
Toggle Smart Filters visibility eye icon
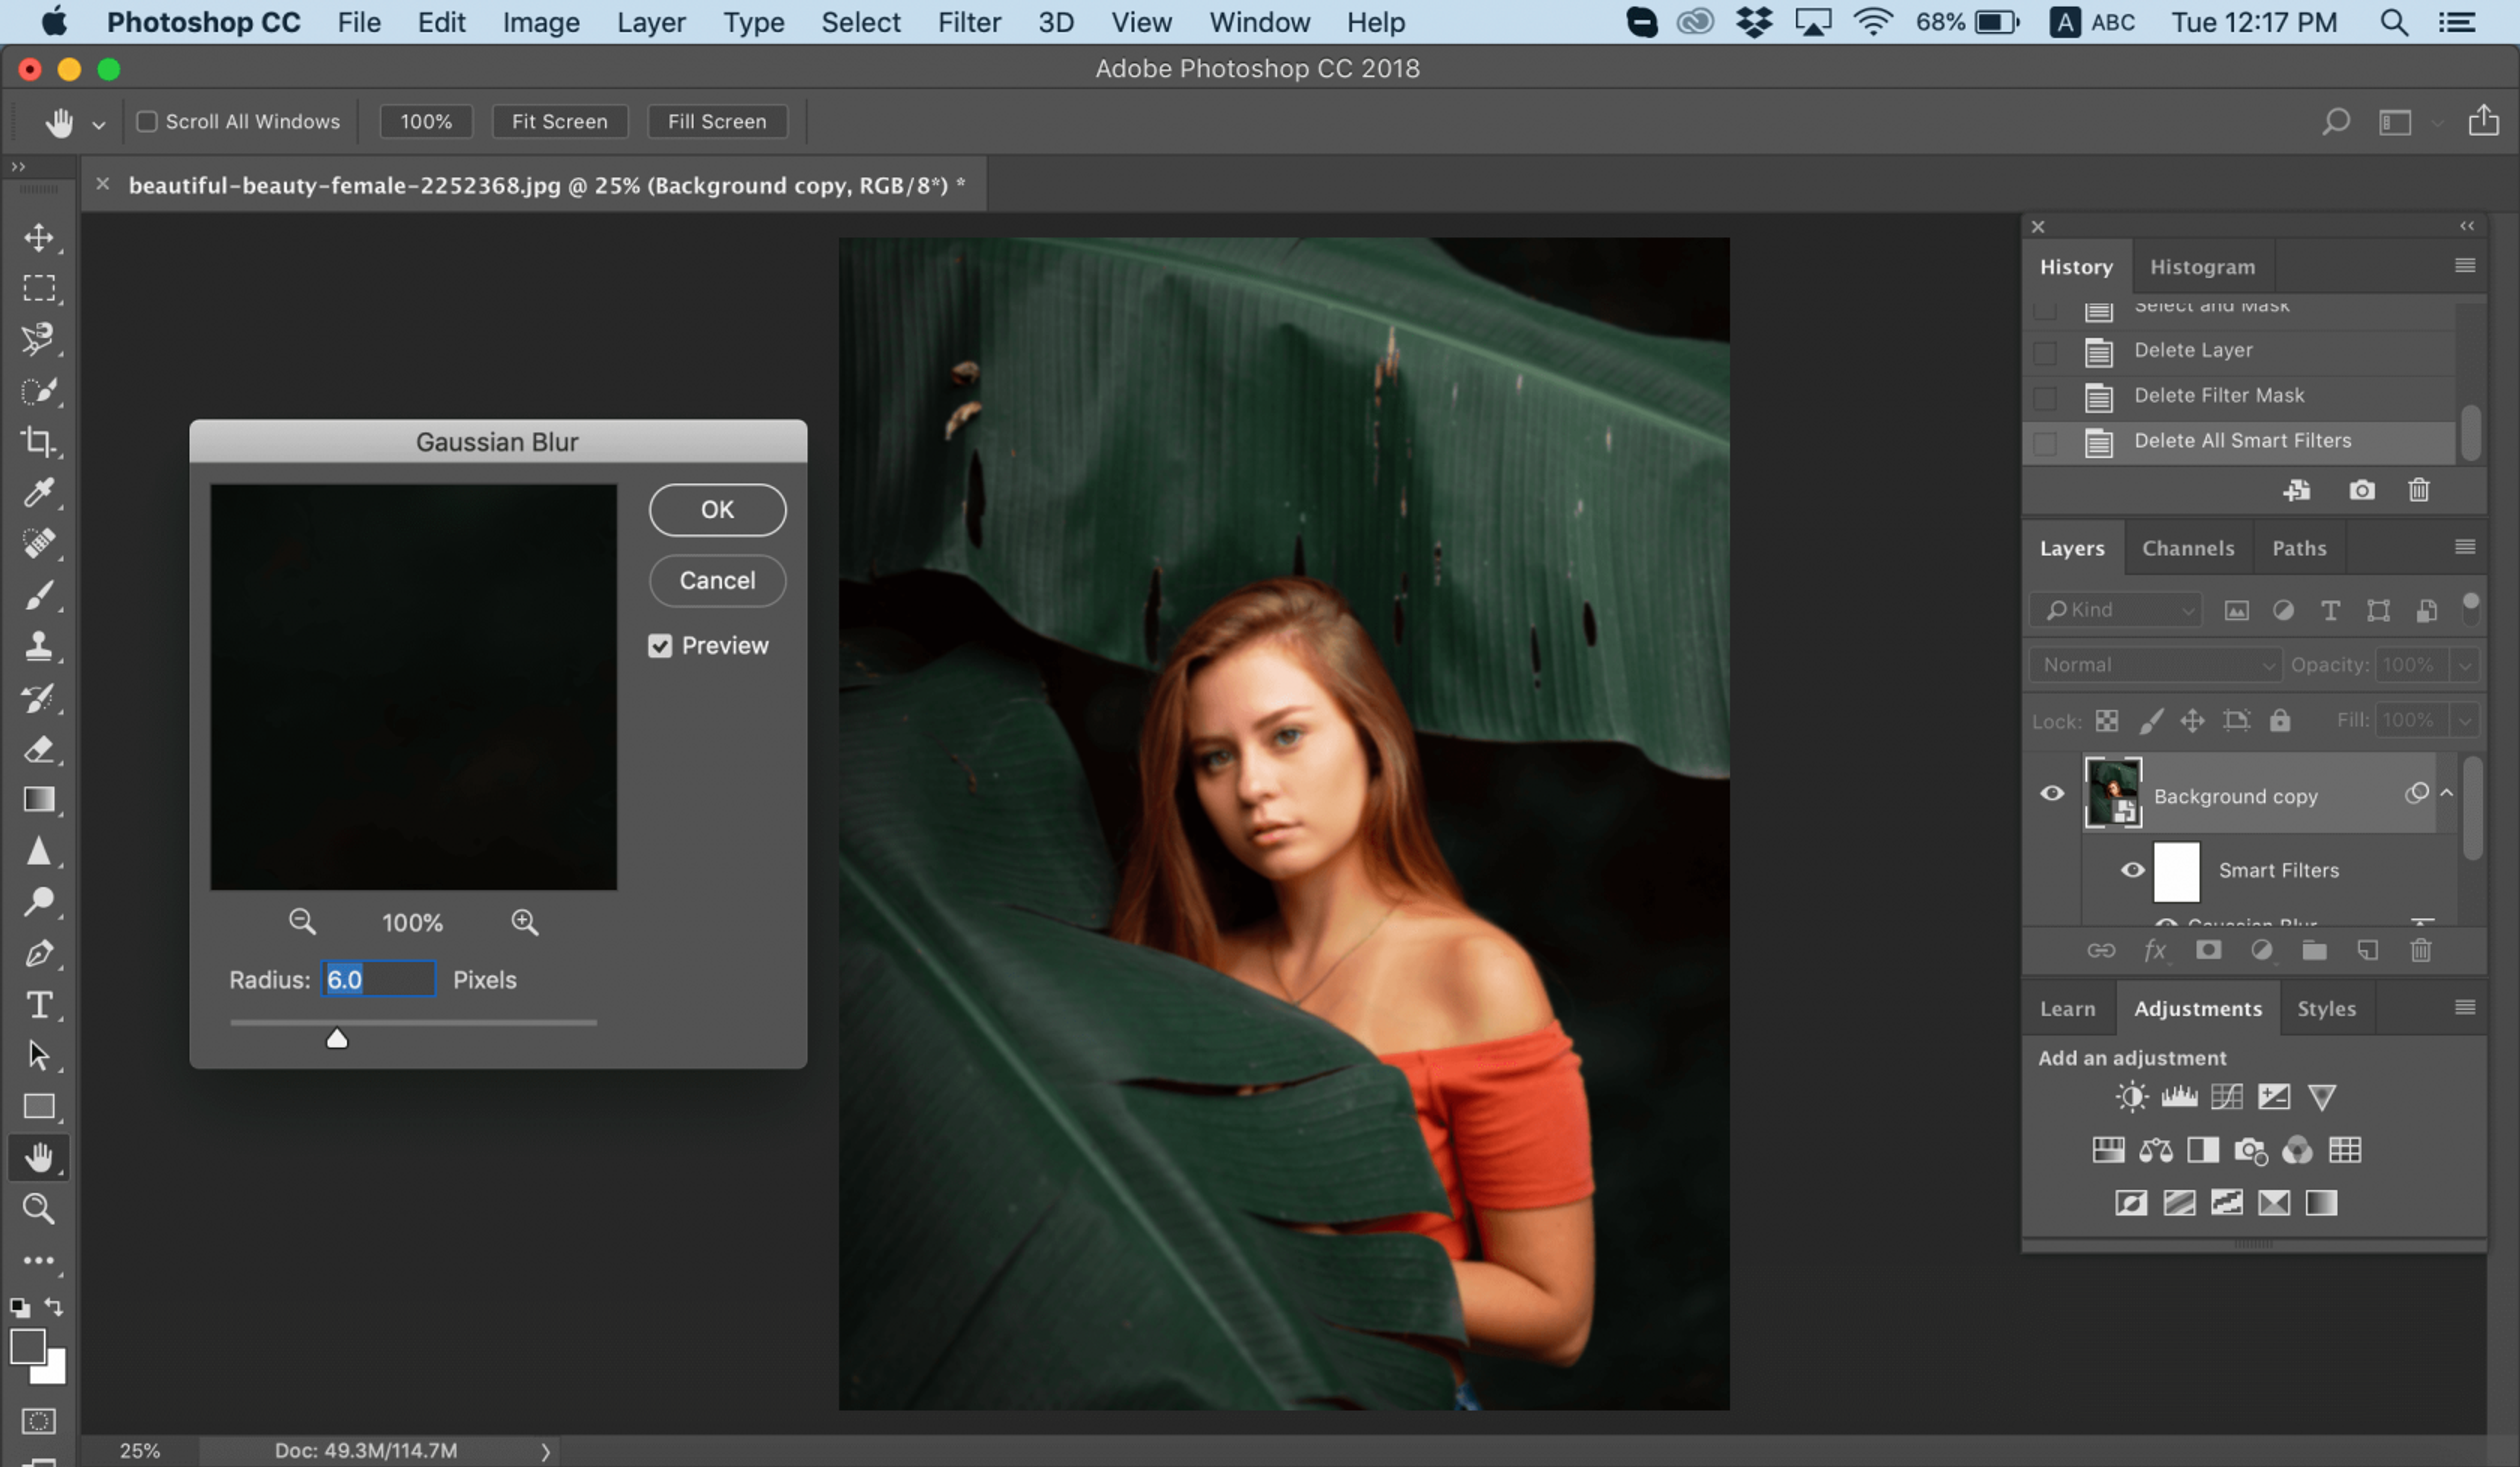(2134, 870)
